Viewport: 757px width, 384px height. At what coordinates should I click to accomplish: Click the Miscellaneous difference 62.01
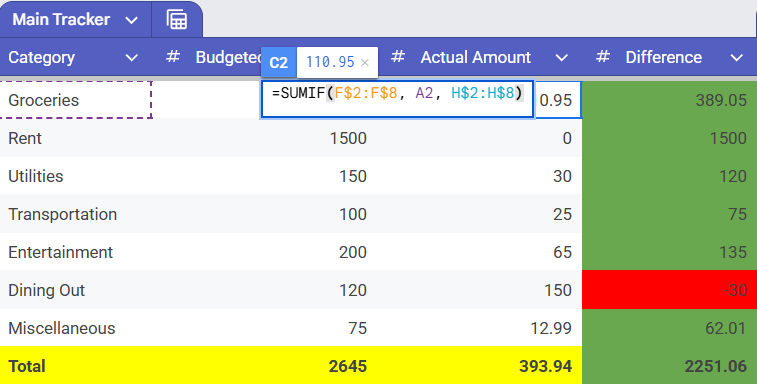(726, 328)
